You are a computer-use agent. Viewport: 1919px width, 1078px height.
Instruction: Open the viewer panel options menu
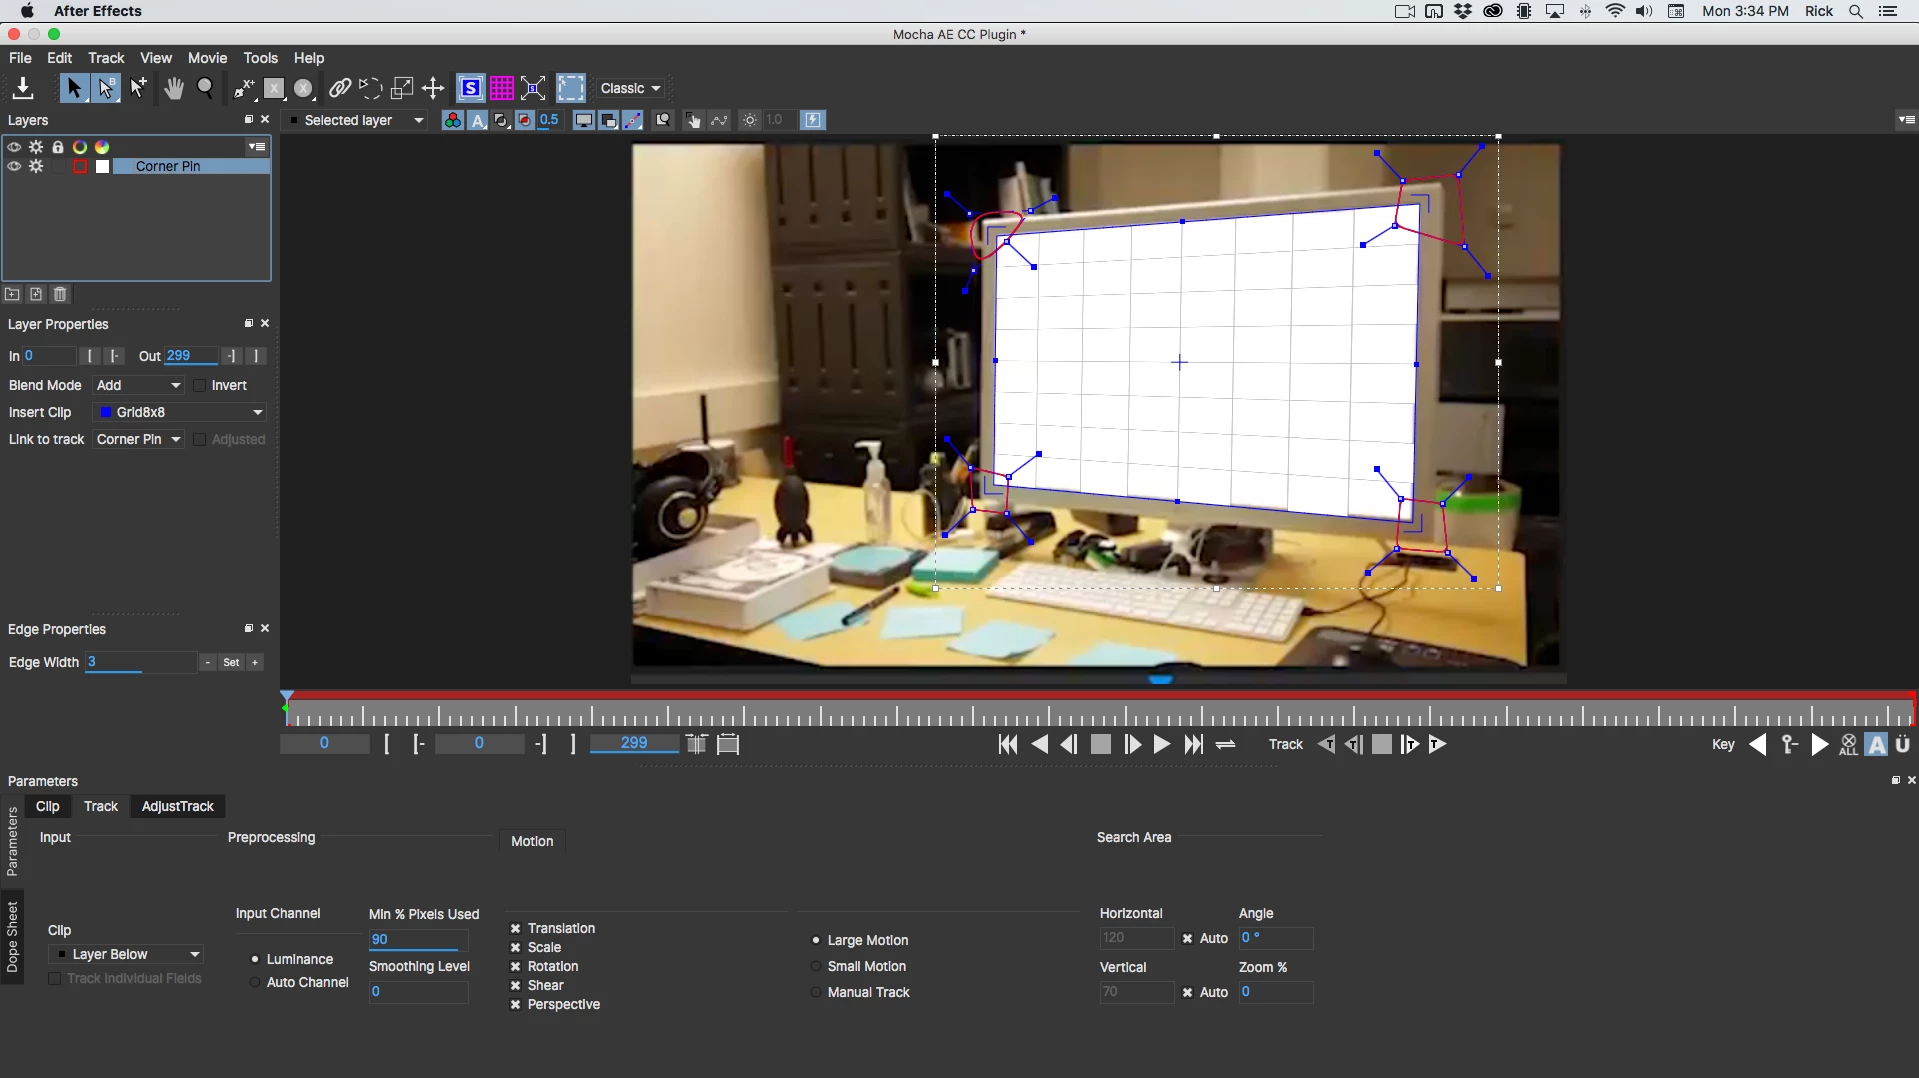[x=1906, y=120]
